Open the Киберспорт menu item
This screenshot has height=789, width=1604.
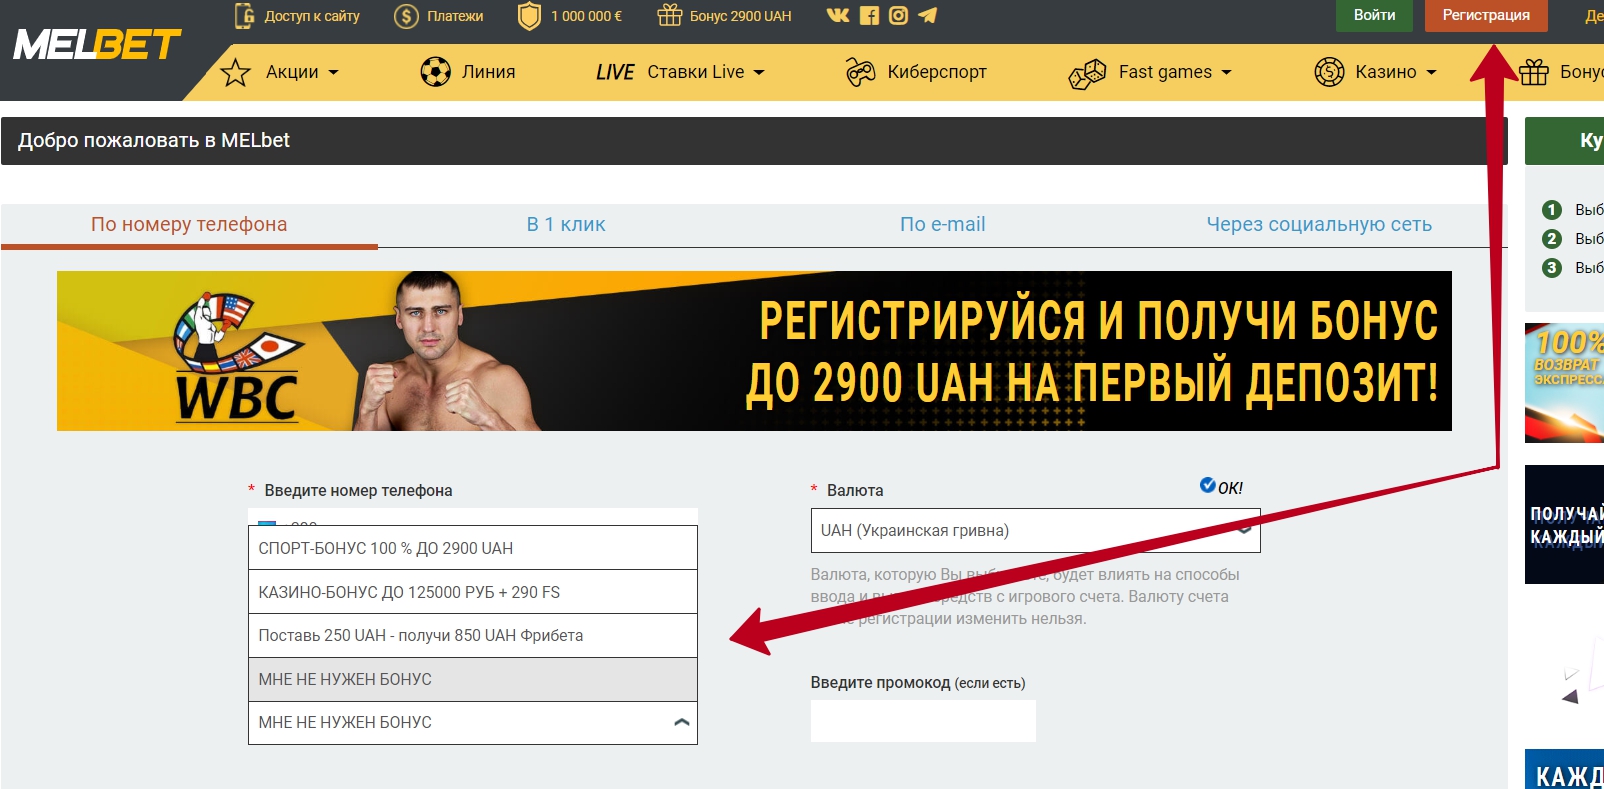(937, 72)
